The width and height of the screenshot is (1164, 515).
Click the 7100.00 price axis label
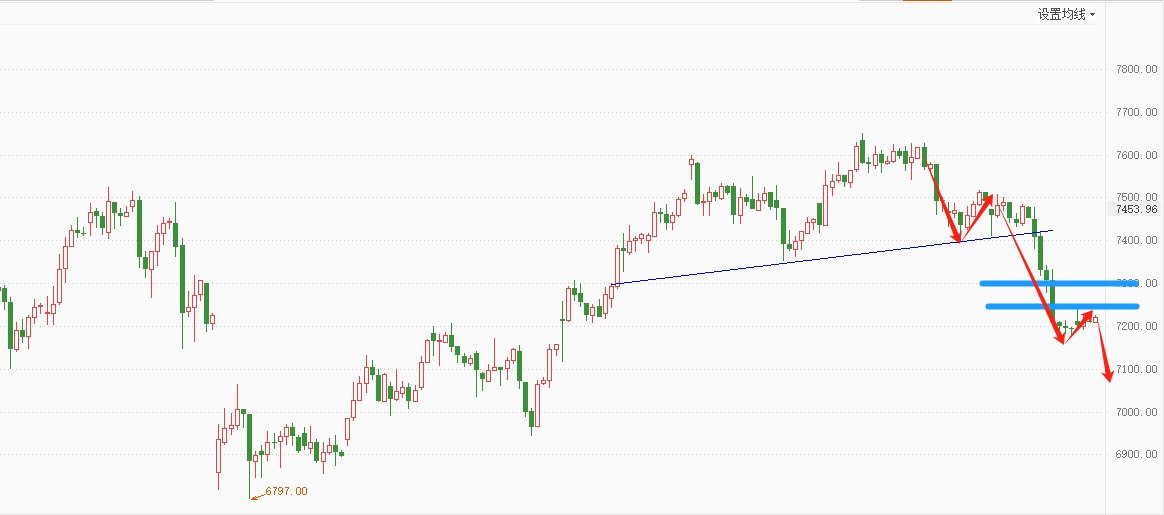point(1137,369)
